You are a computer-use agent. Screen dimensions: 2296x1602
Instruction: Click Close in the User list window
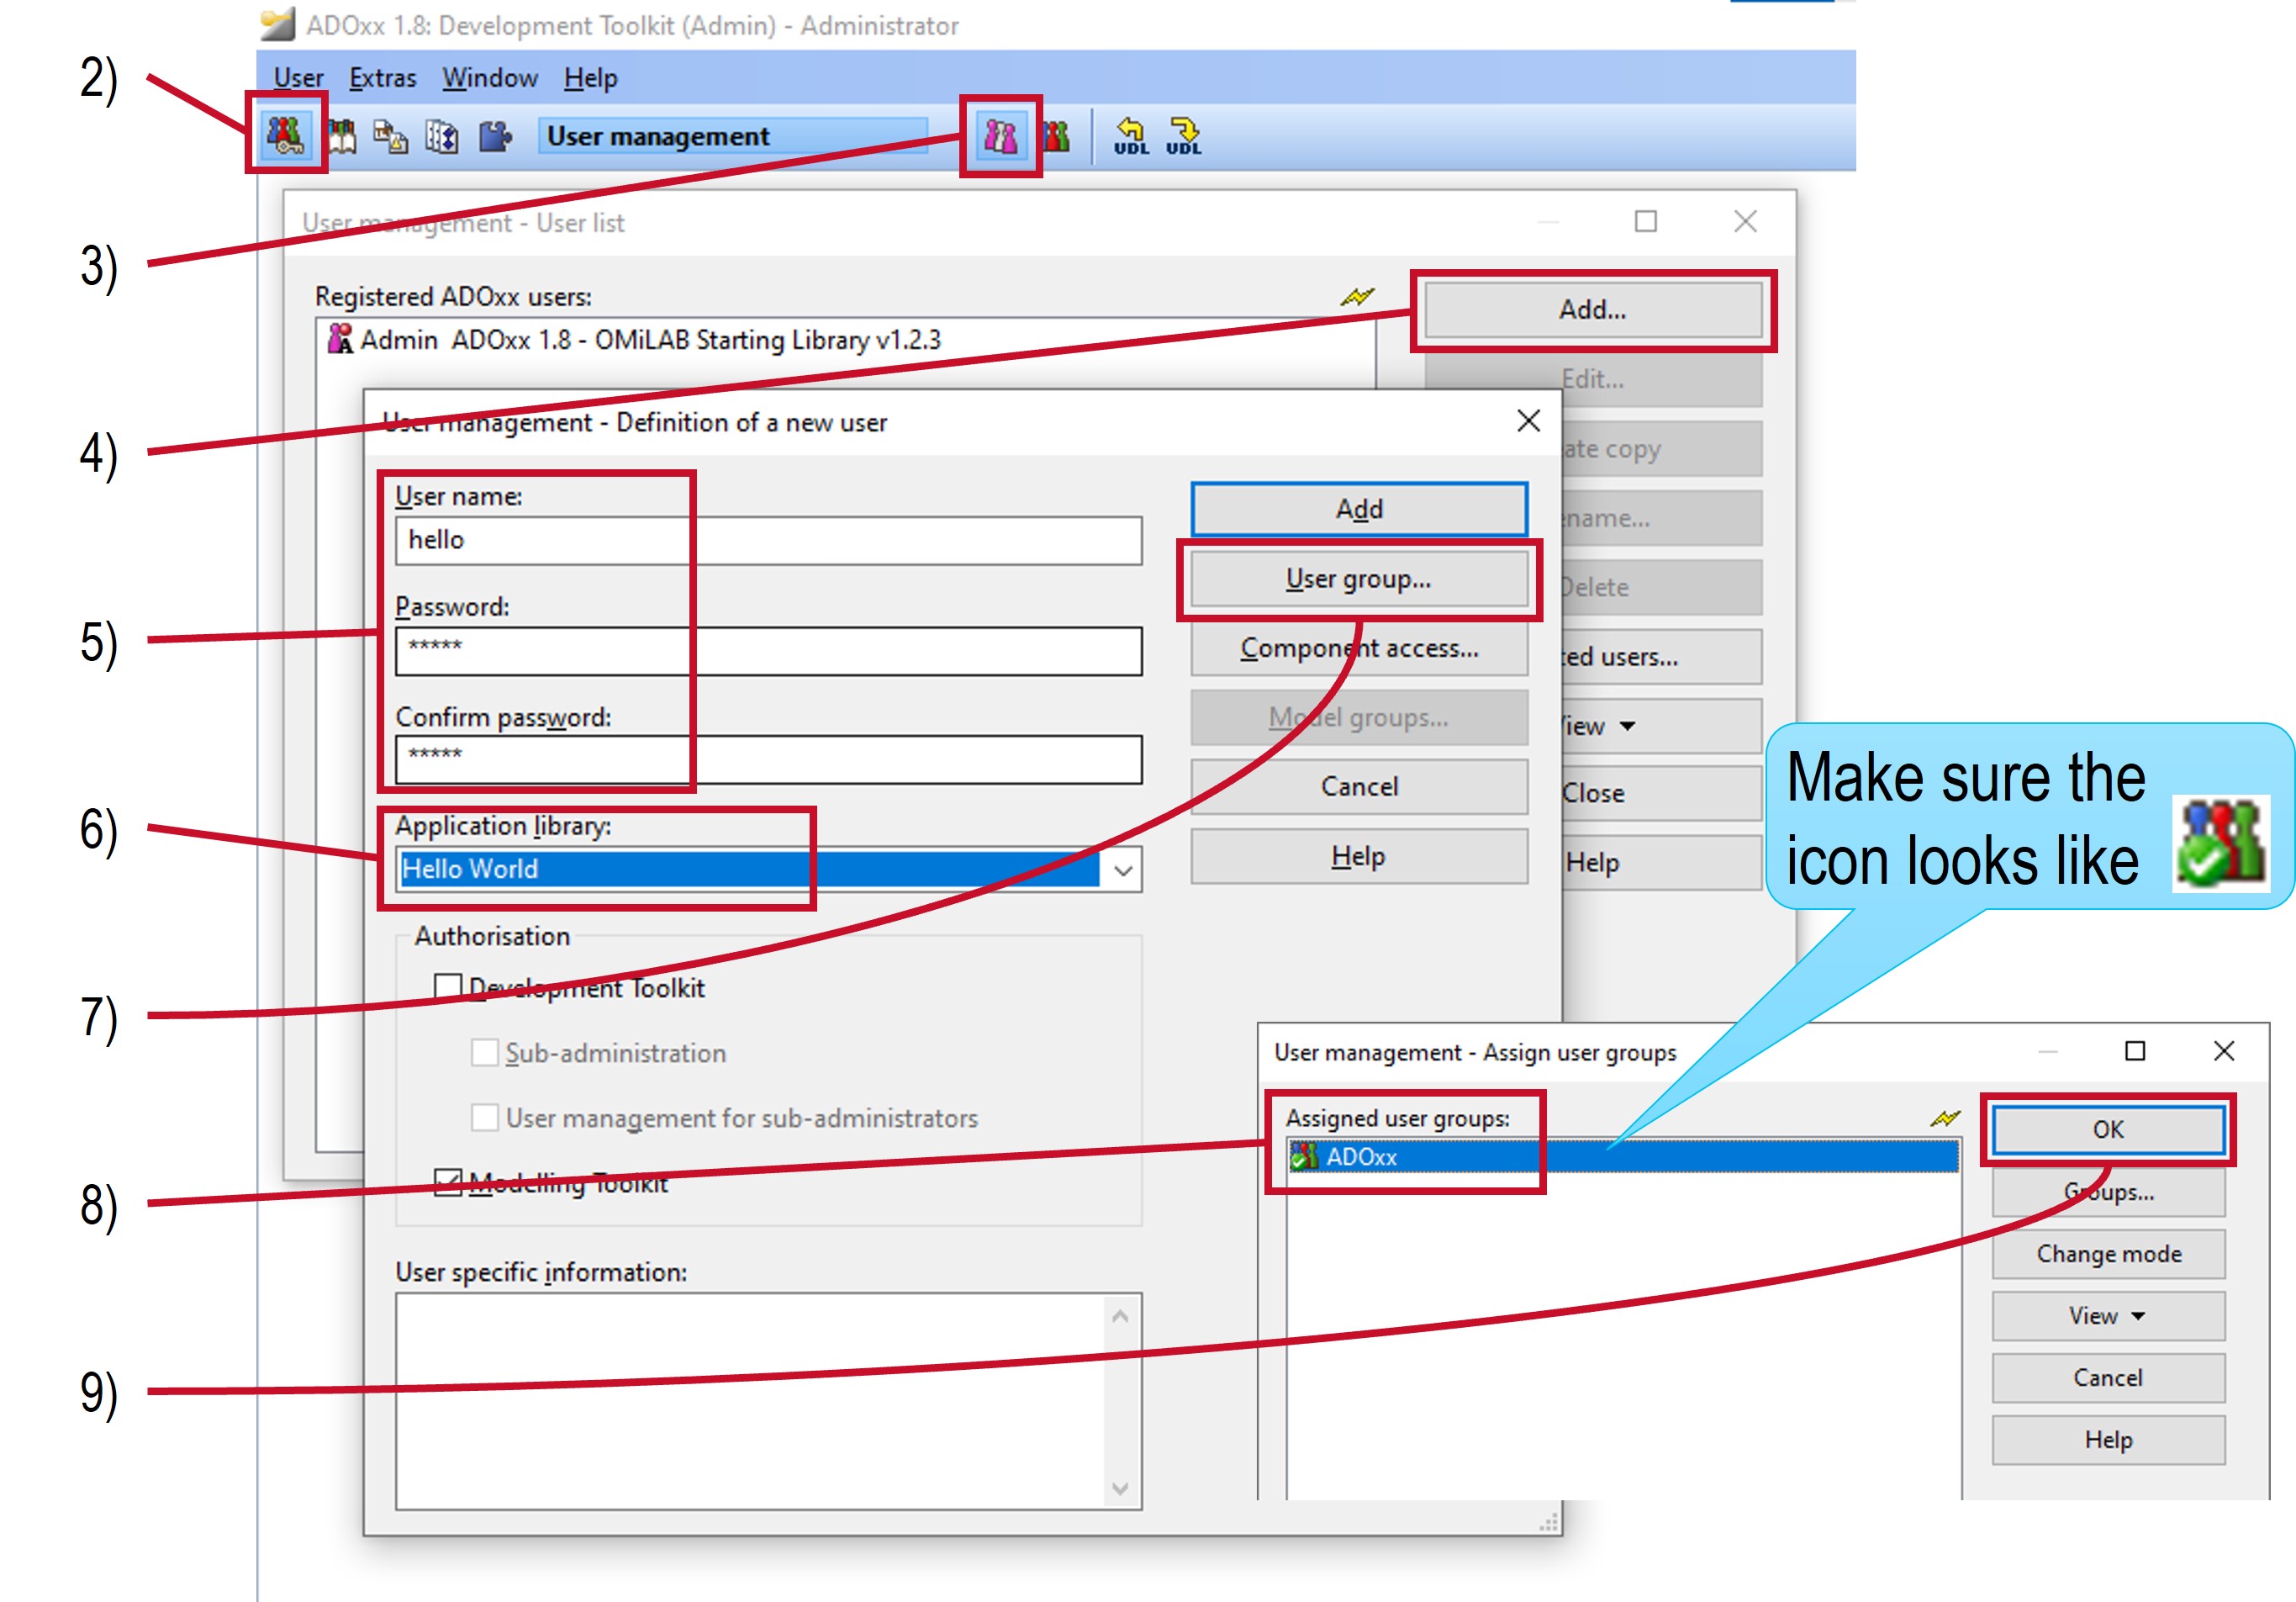[x=1660, y=793]
